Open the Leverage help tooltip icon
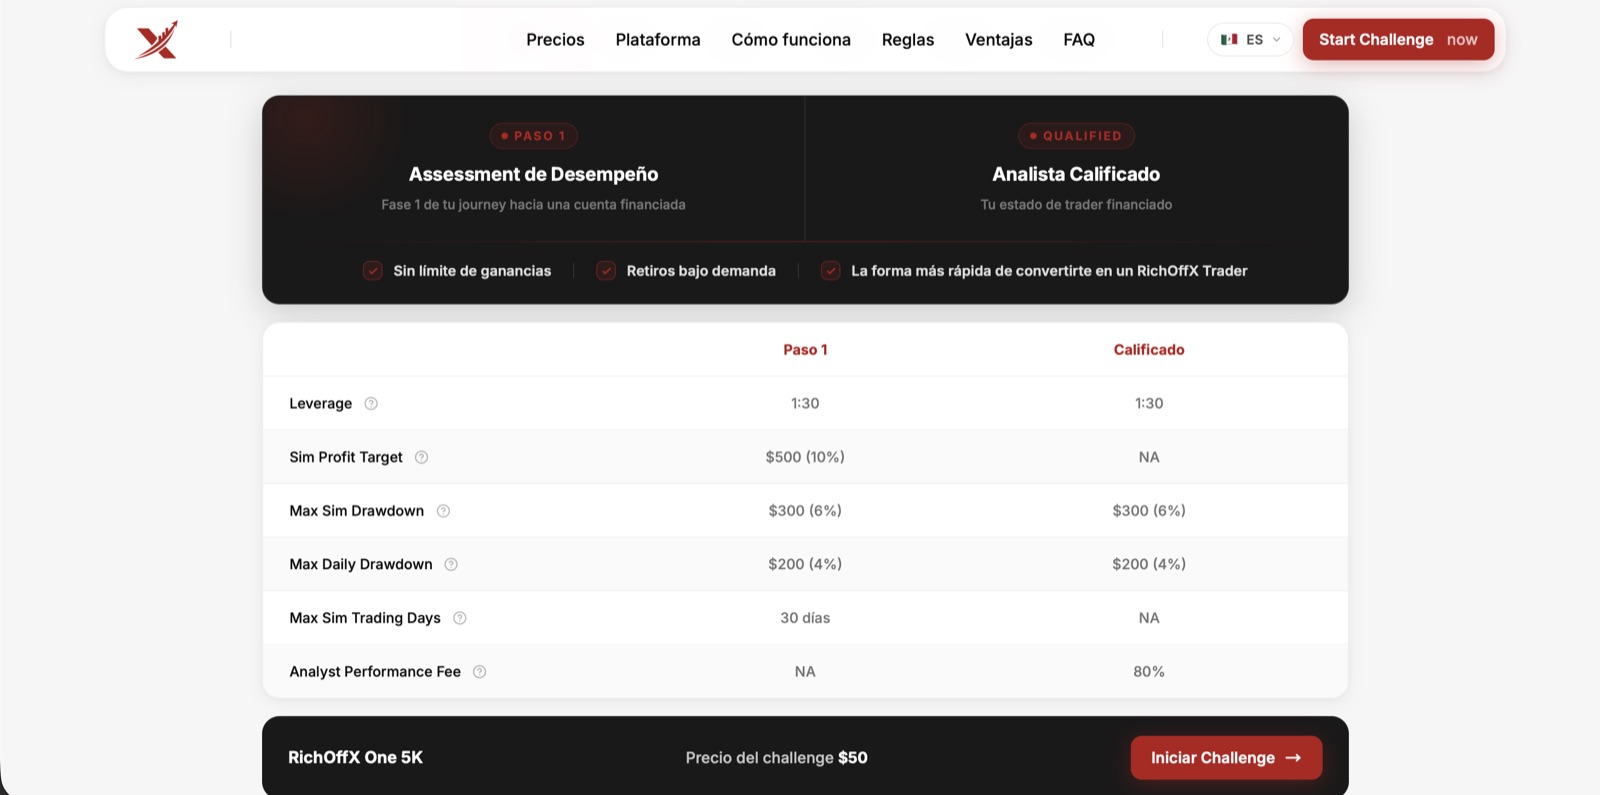1600x795 pixels. [x=371, y=404]
